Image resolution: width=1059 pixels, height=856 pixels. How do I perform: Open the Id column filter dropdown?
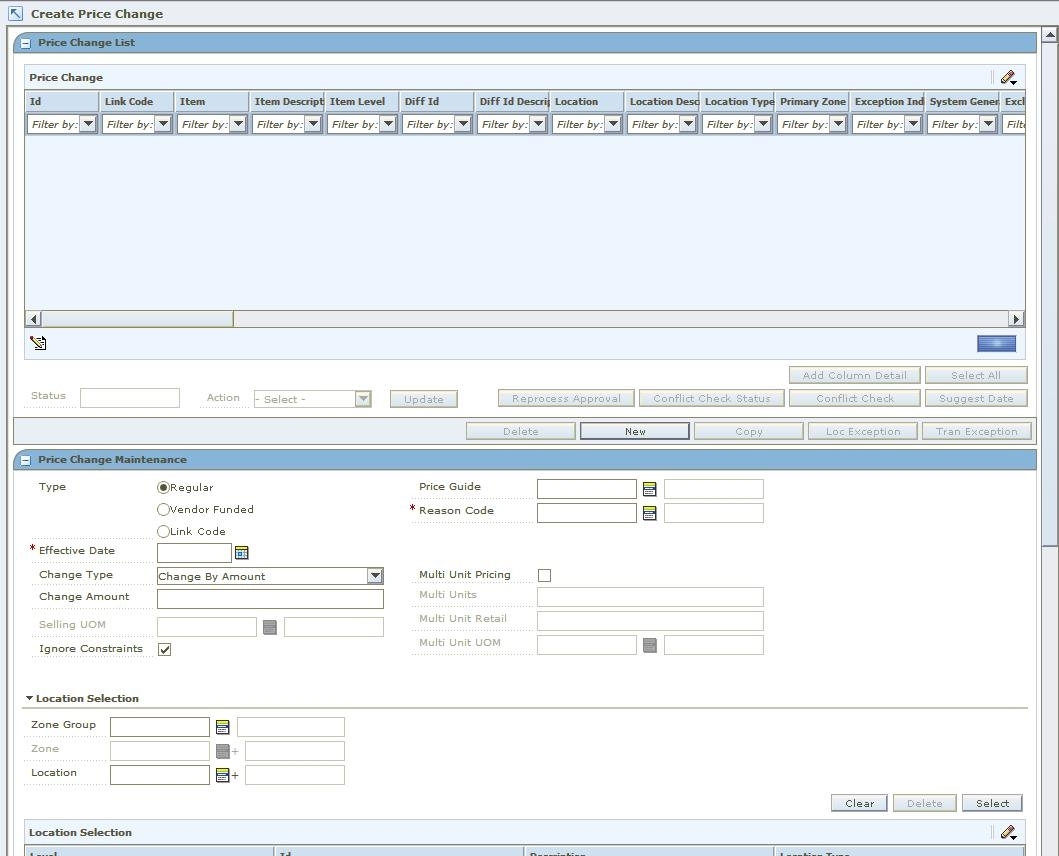tap(88, 124)
